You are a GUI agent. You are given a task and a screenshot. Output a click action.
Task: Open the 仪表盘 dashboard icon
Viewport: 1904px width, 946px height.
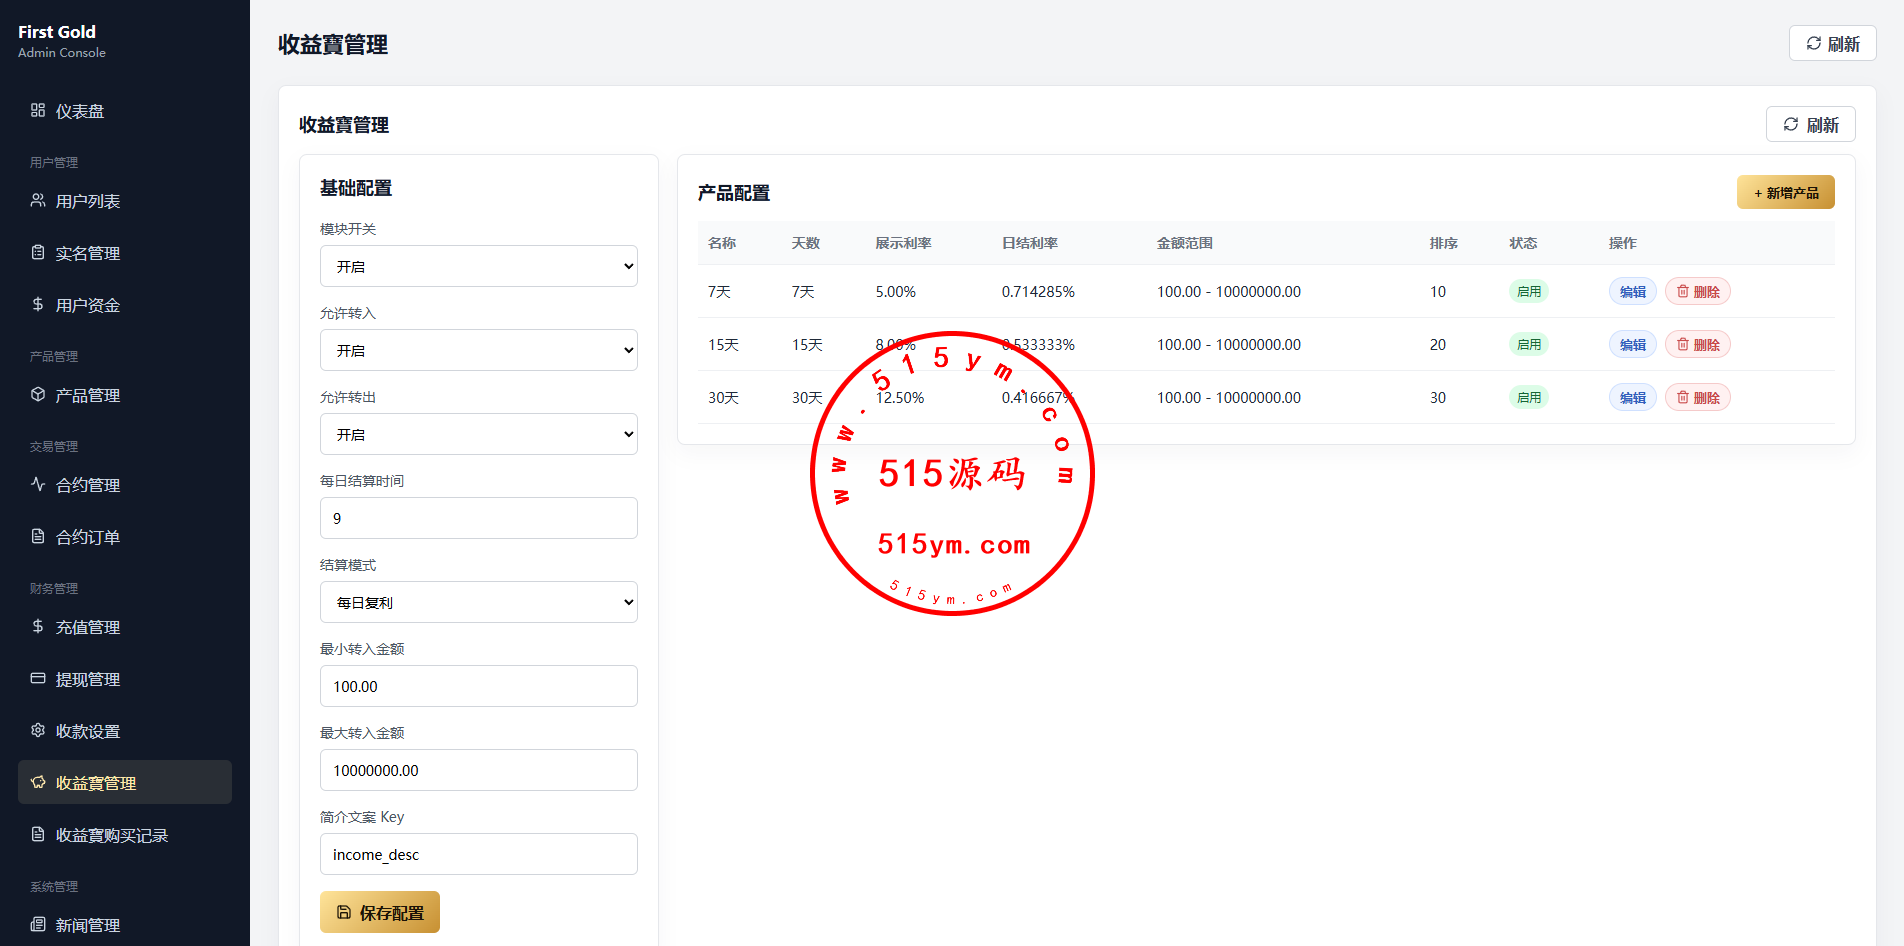[x=38, y=110]
